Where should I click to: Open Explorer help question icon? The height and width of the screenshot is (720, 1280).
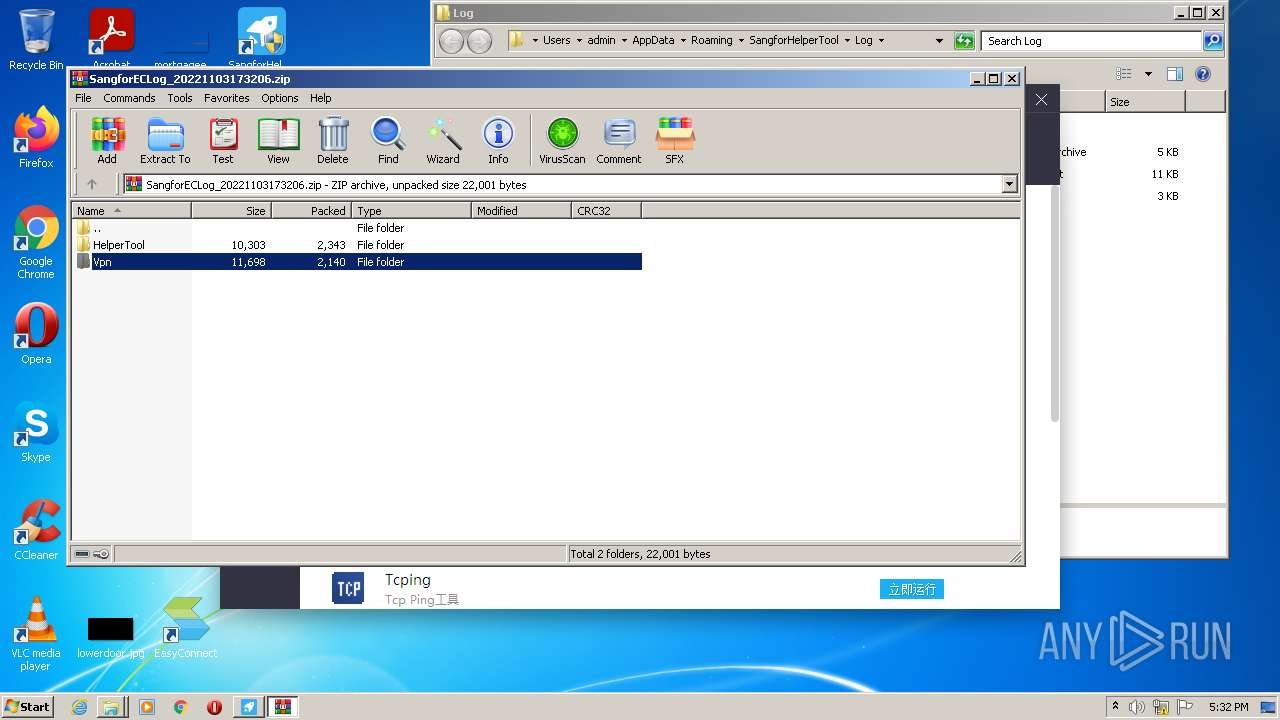[1203, 74]
